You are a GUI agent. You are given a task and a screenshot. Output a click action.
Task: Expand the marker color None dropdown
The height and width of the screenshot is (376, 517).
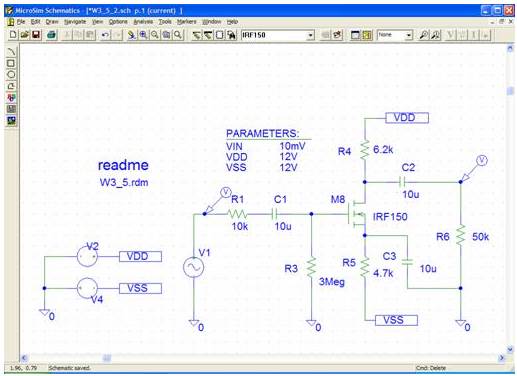[x=409, y=35]
